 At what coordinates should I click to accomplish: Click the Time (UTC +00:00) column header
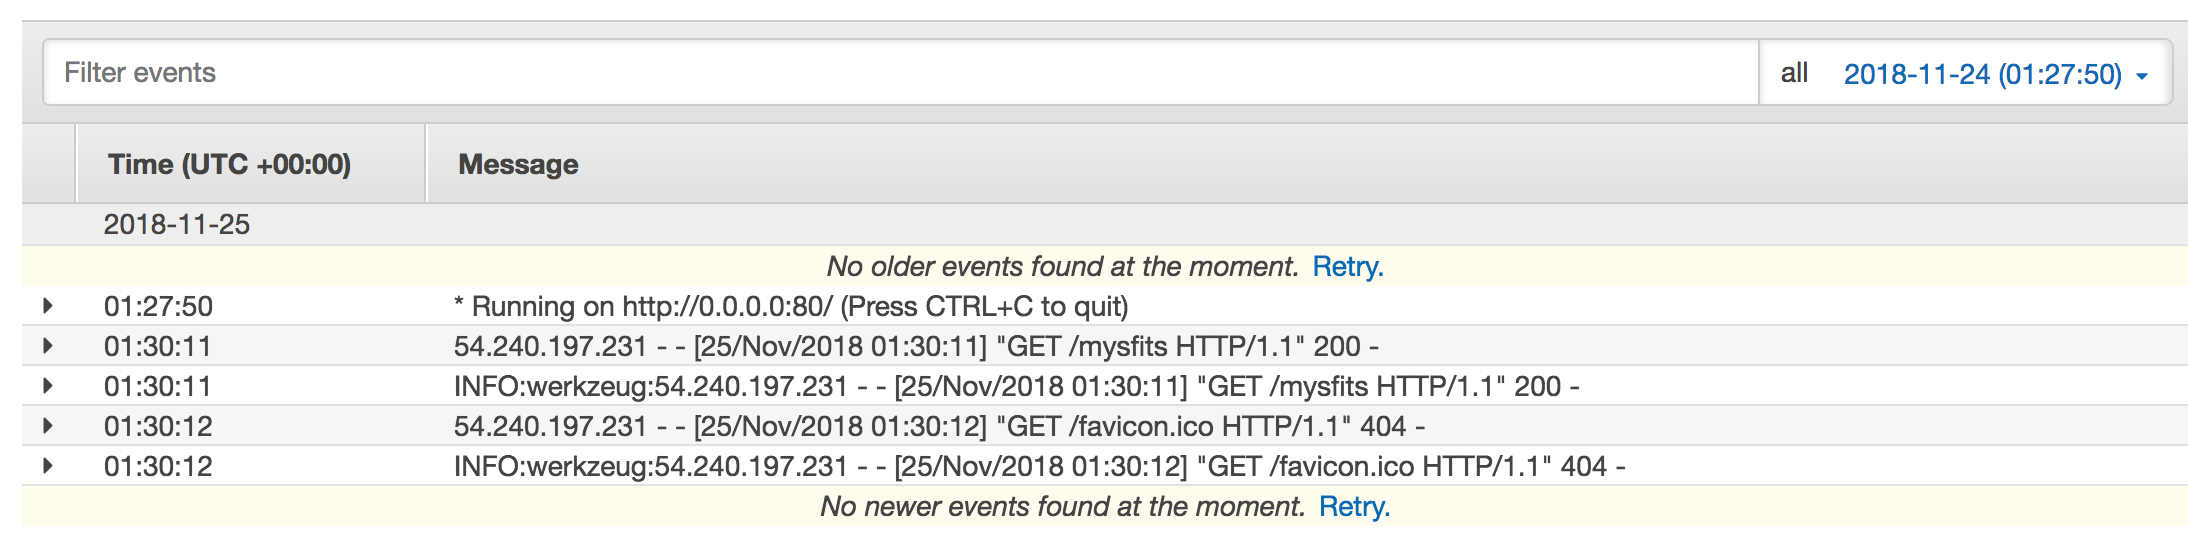tap(229, 164)
